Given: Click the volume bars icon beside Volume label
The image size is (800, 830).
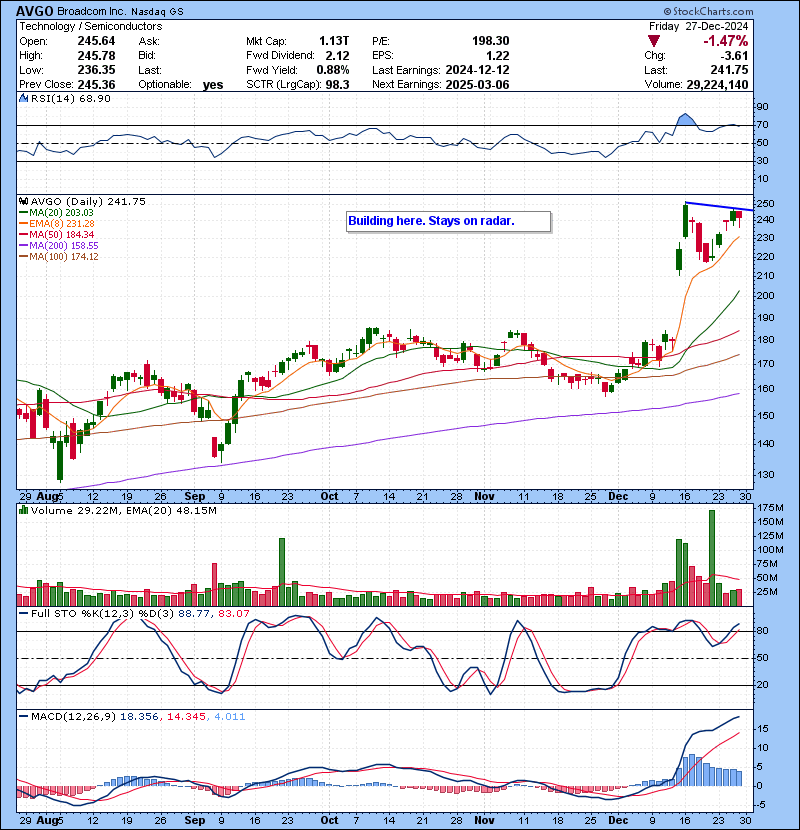Looking at the screenshot, I should 23,510.
